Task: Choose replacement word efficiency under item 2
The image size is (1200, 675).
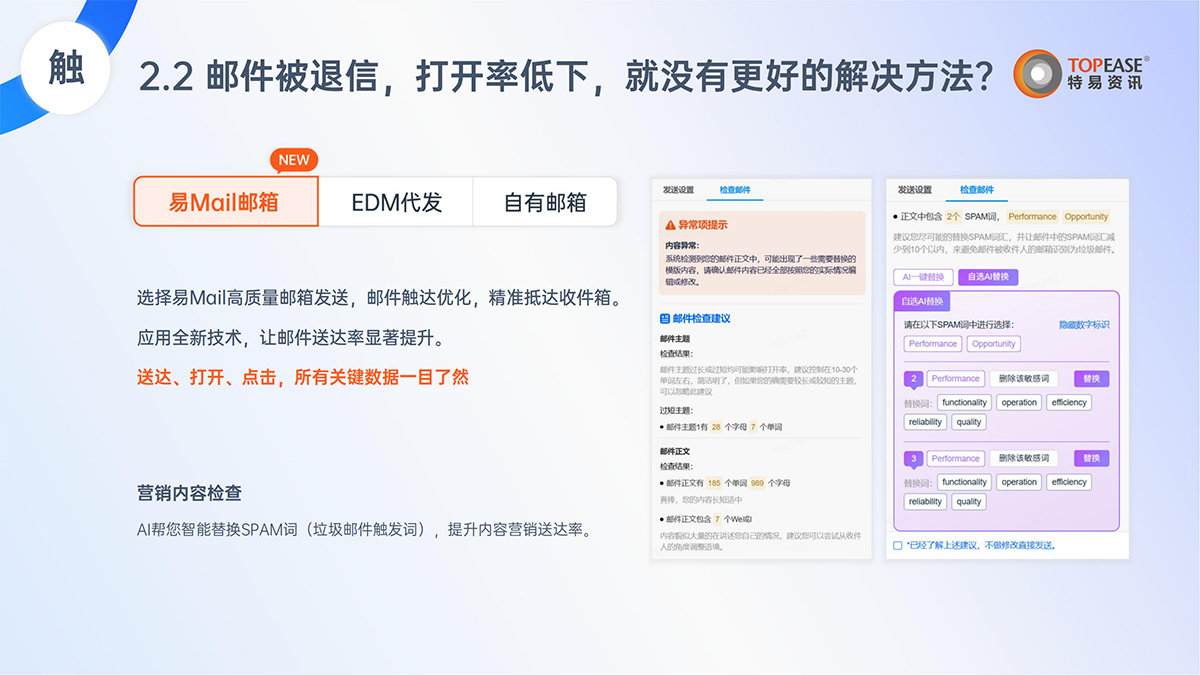Action: 1068,402
